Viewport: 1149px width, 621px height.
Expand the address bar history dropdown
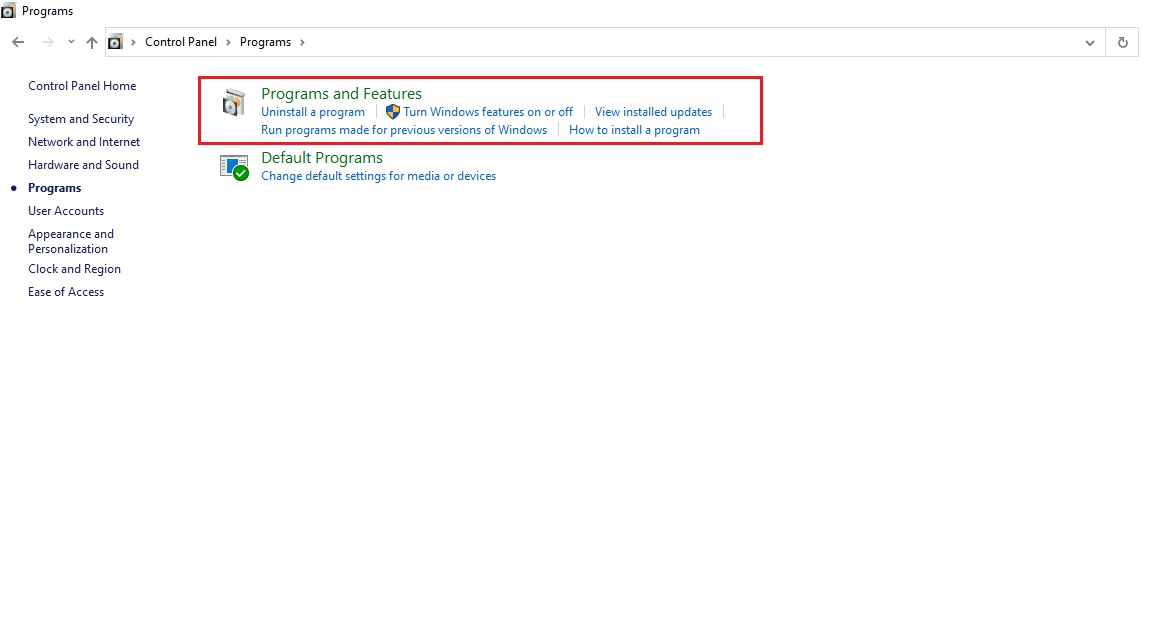tap(1090, 43)
